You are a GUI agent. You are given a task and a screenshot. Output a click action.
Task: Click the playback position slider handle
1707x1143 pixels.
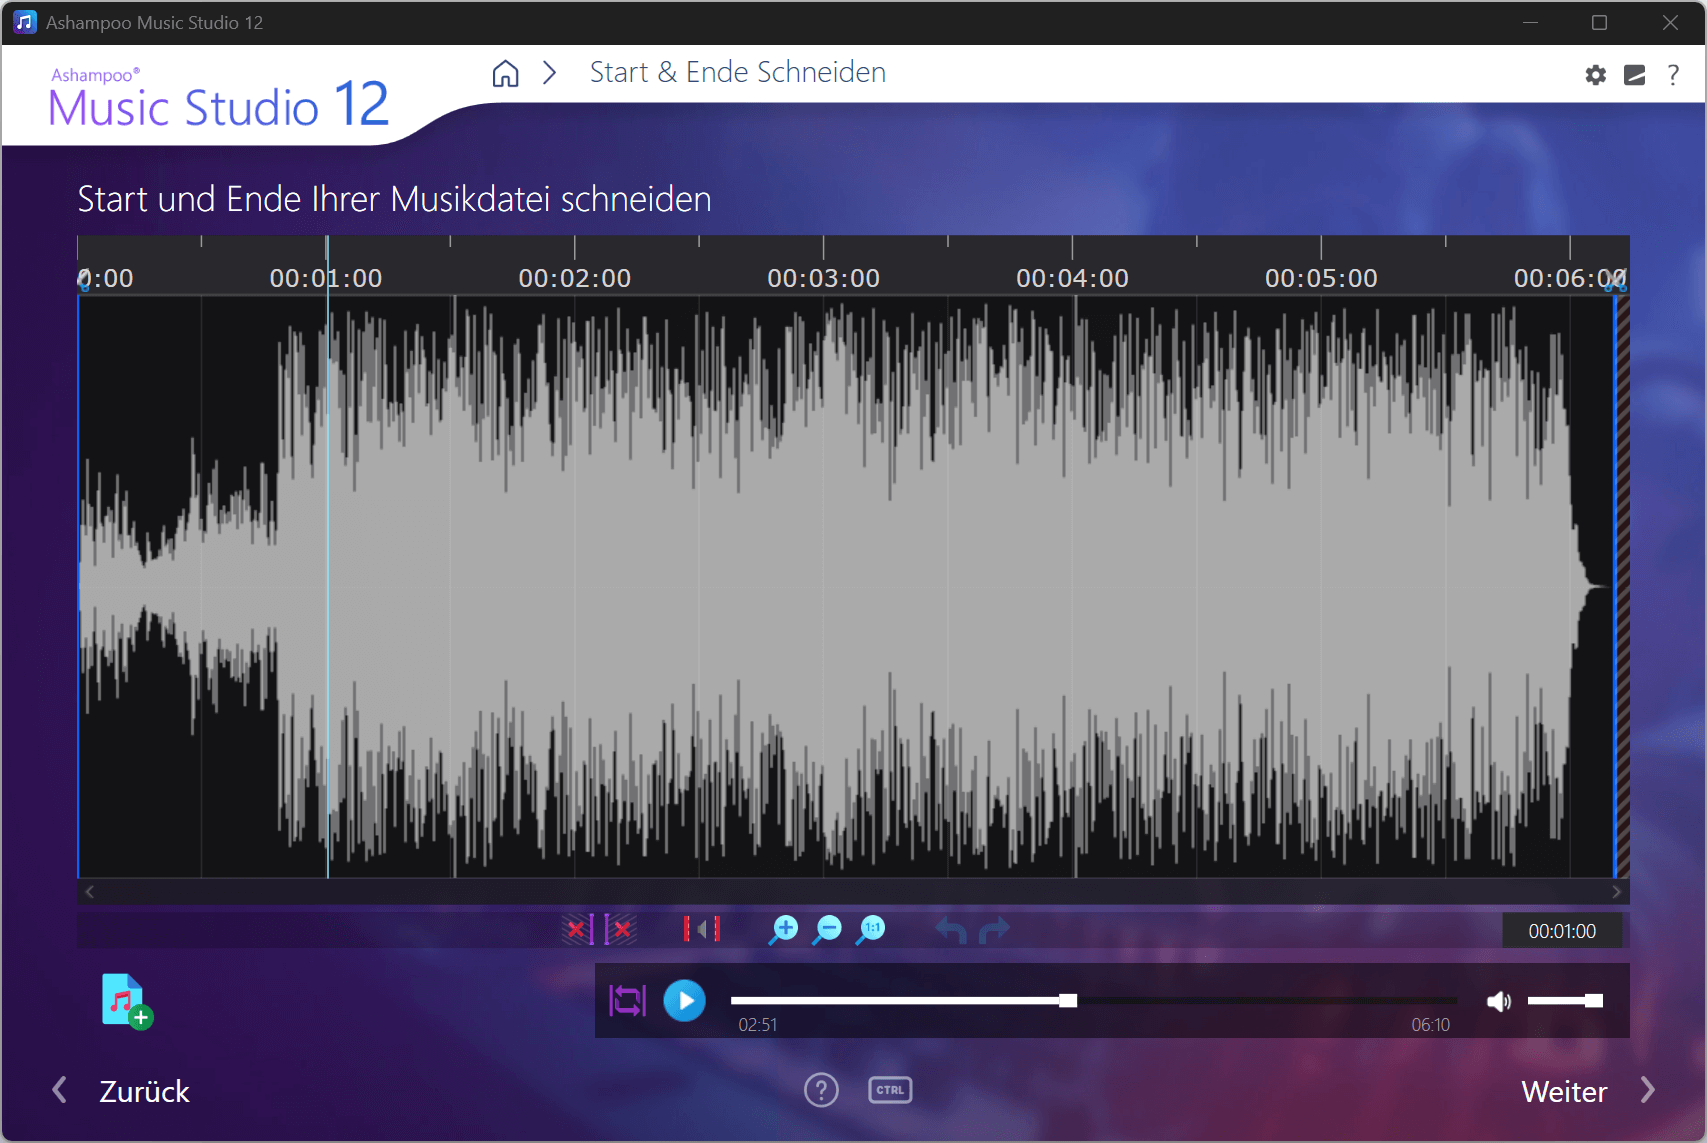(x=1068, y=1001)
